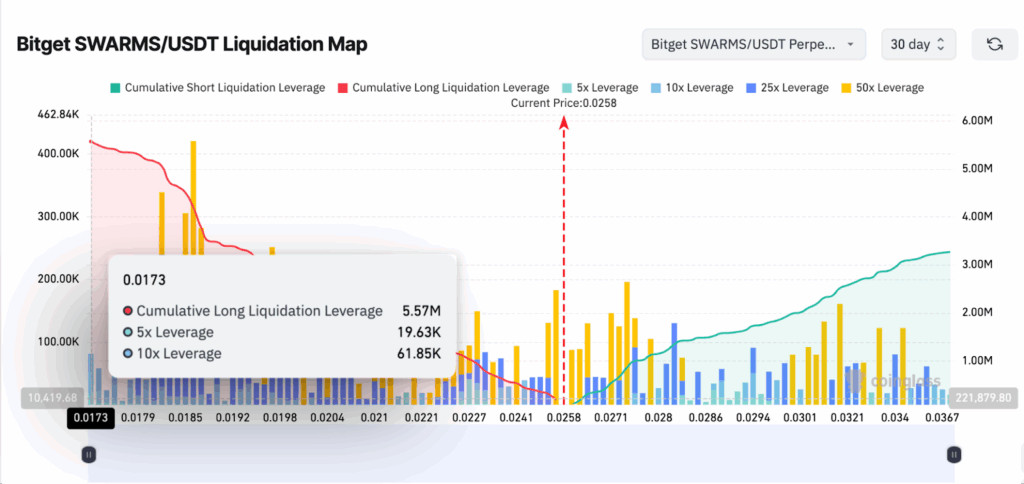Click the 0.0258 x-axis label
Viewport: 1024px width, 484px height.
click(564, 418)
